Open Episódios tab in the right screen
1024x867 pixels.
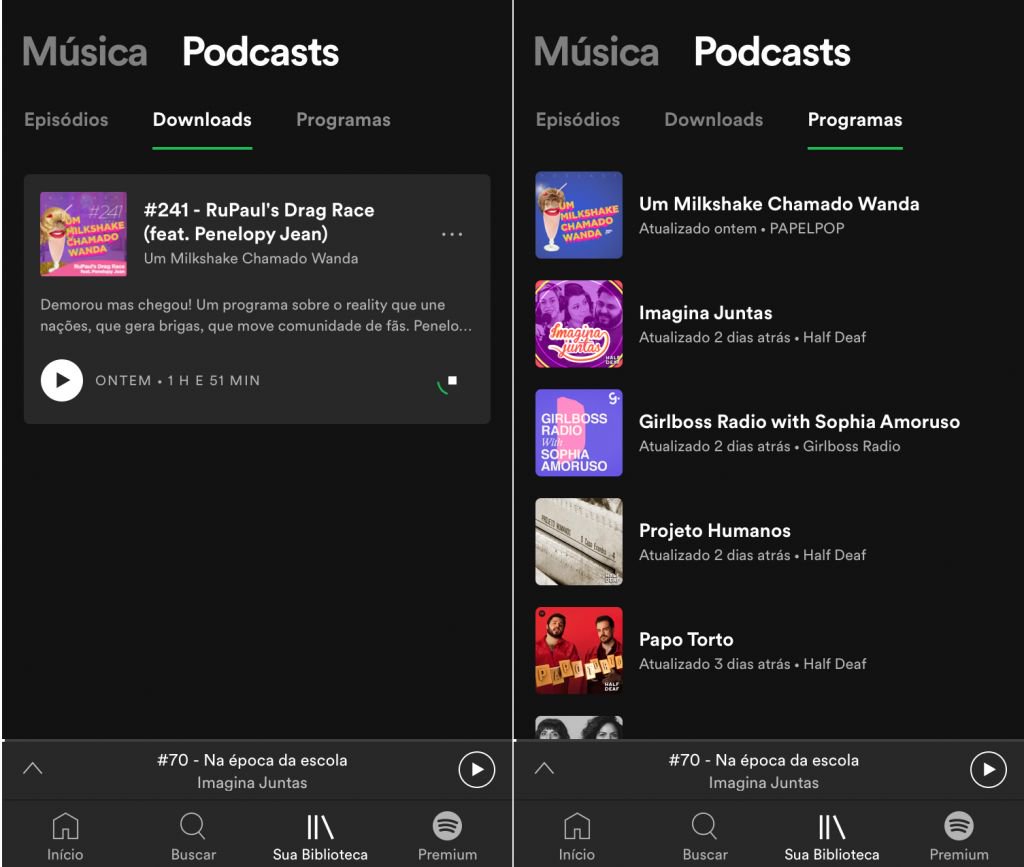(x=577, y=119)
